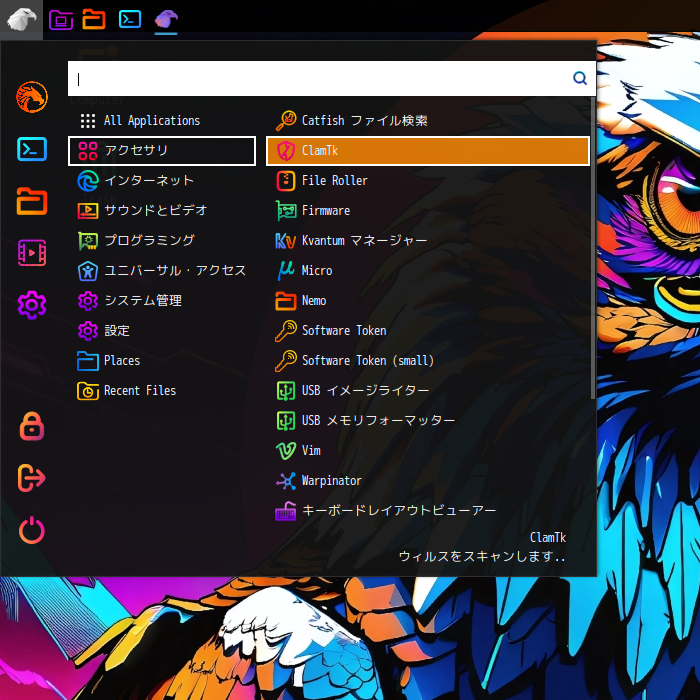This screenshot has width=700, height=700.
Task: Select the アクセサリ category
Action: pos(162,151)
